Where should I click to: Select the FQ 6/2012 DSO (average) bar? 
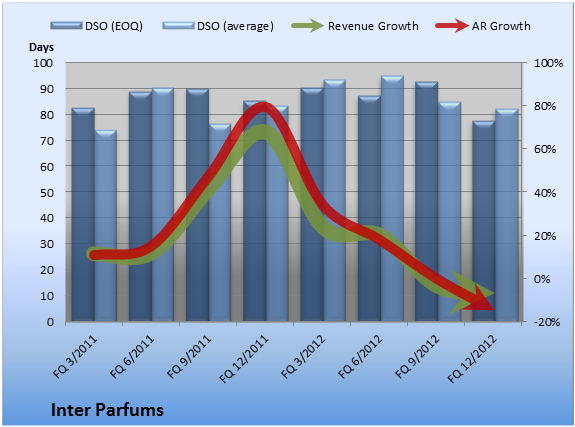(392, 198)
